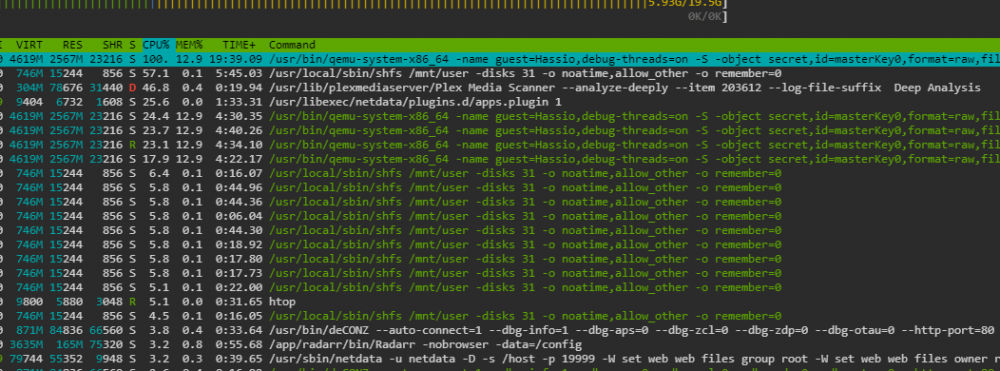1000x371 pixels.
Task: Select the shfs thread with time 0:17.80
Action: pyautogui.click(x=500, y=259)
